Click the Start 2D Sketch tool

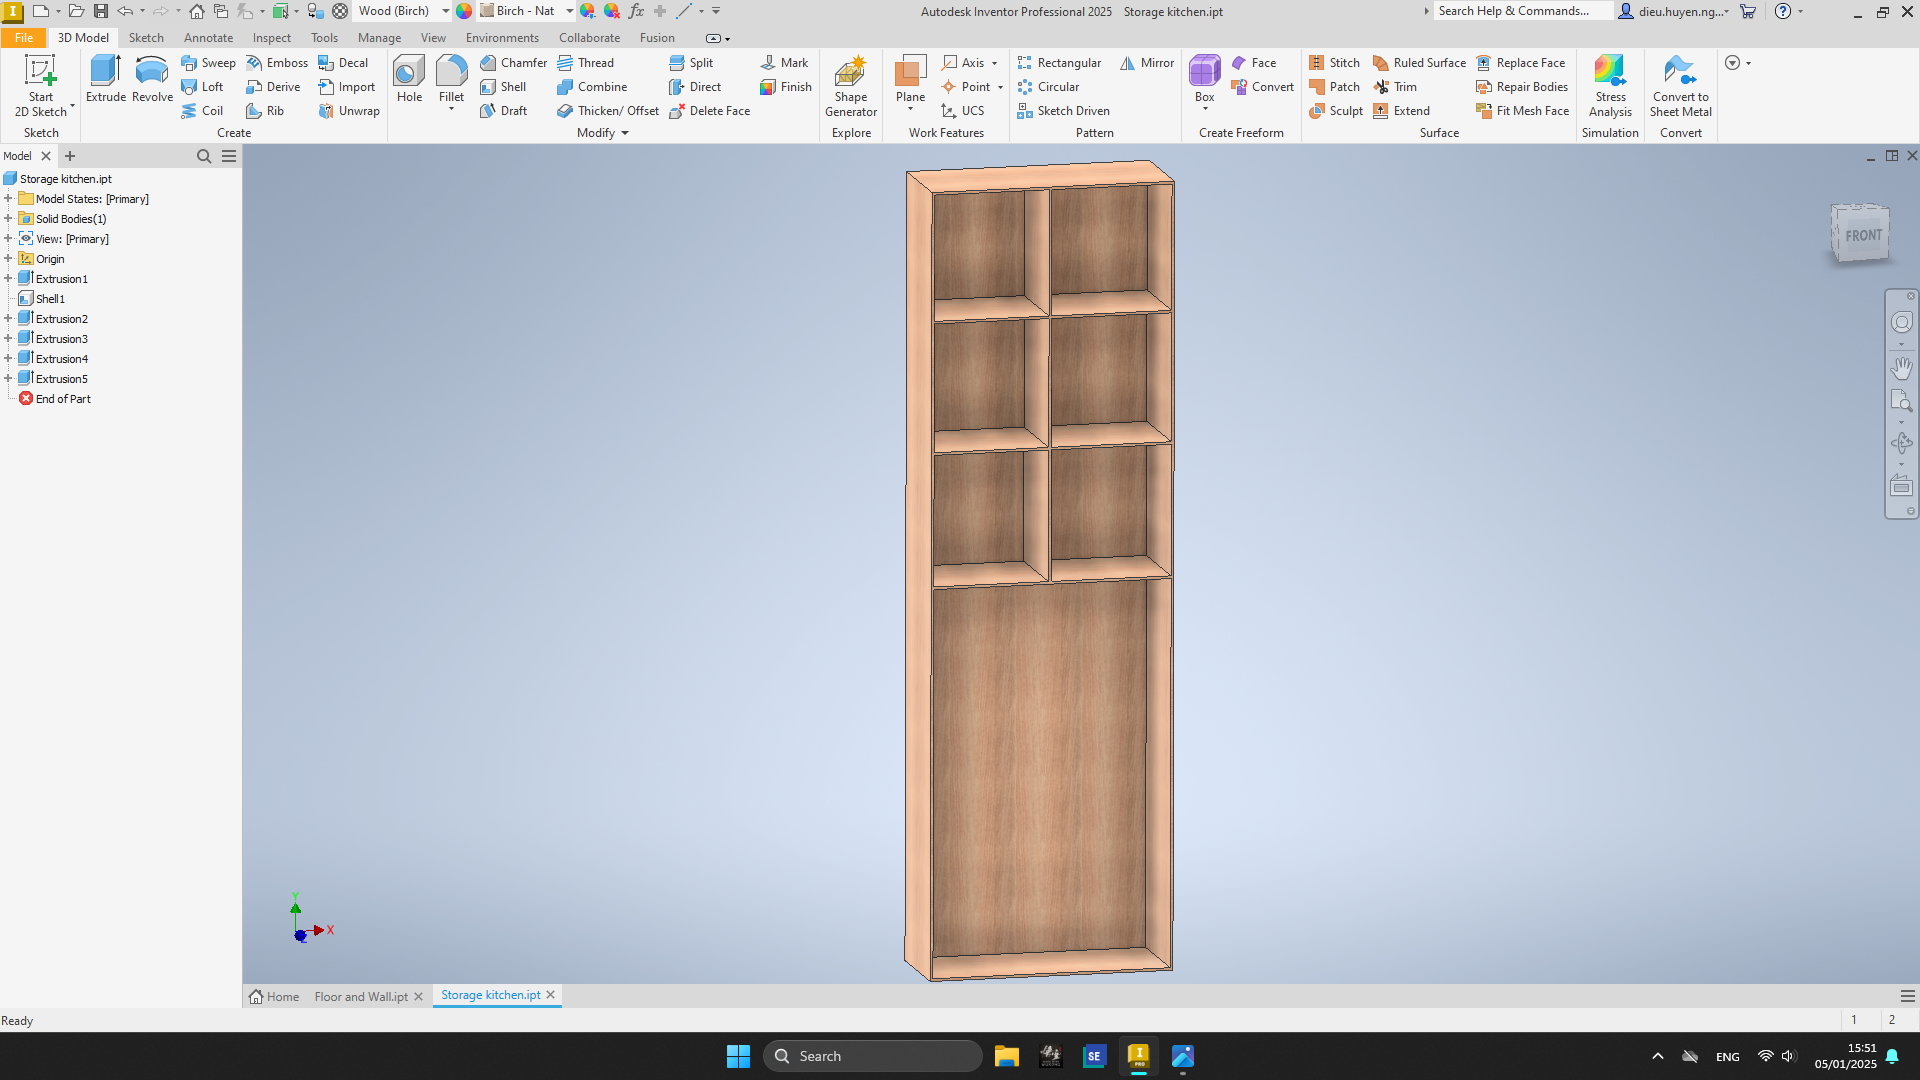pyautogui.click(x=41, y=86)
